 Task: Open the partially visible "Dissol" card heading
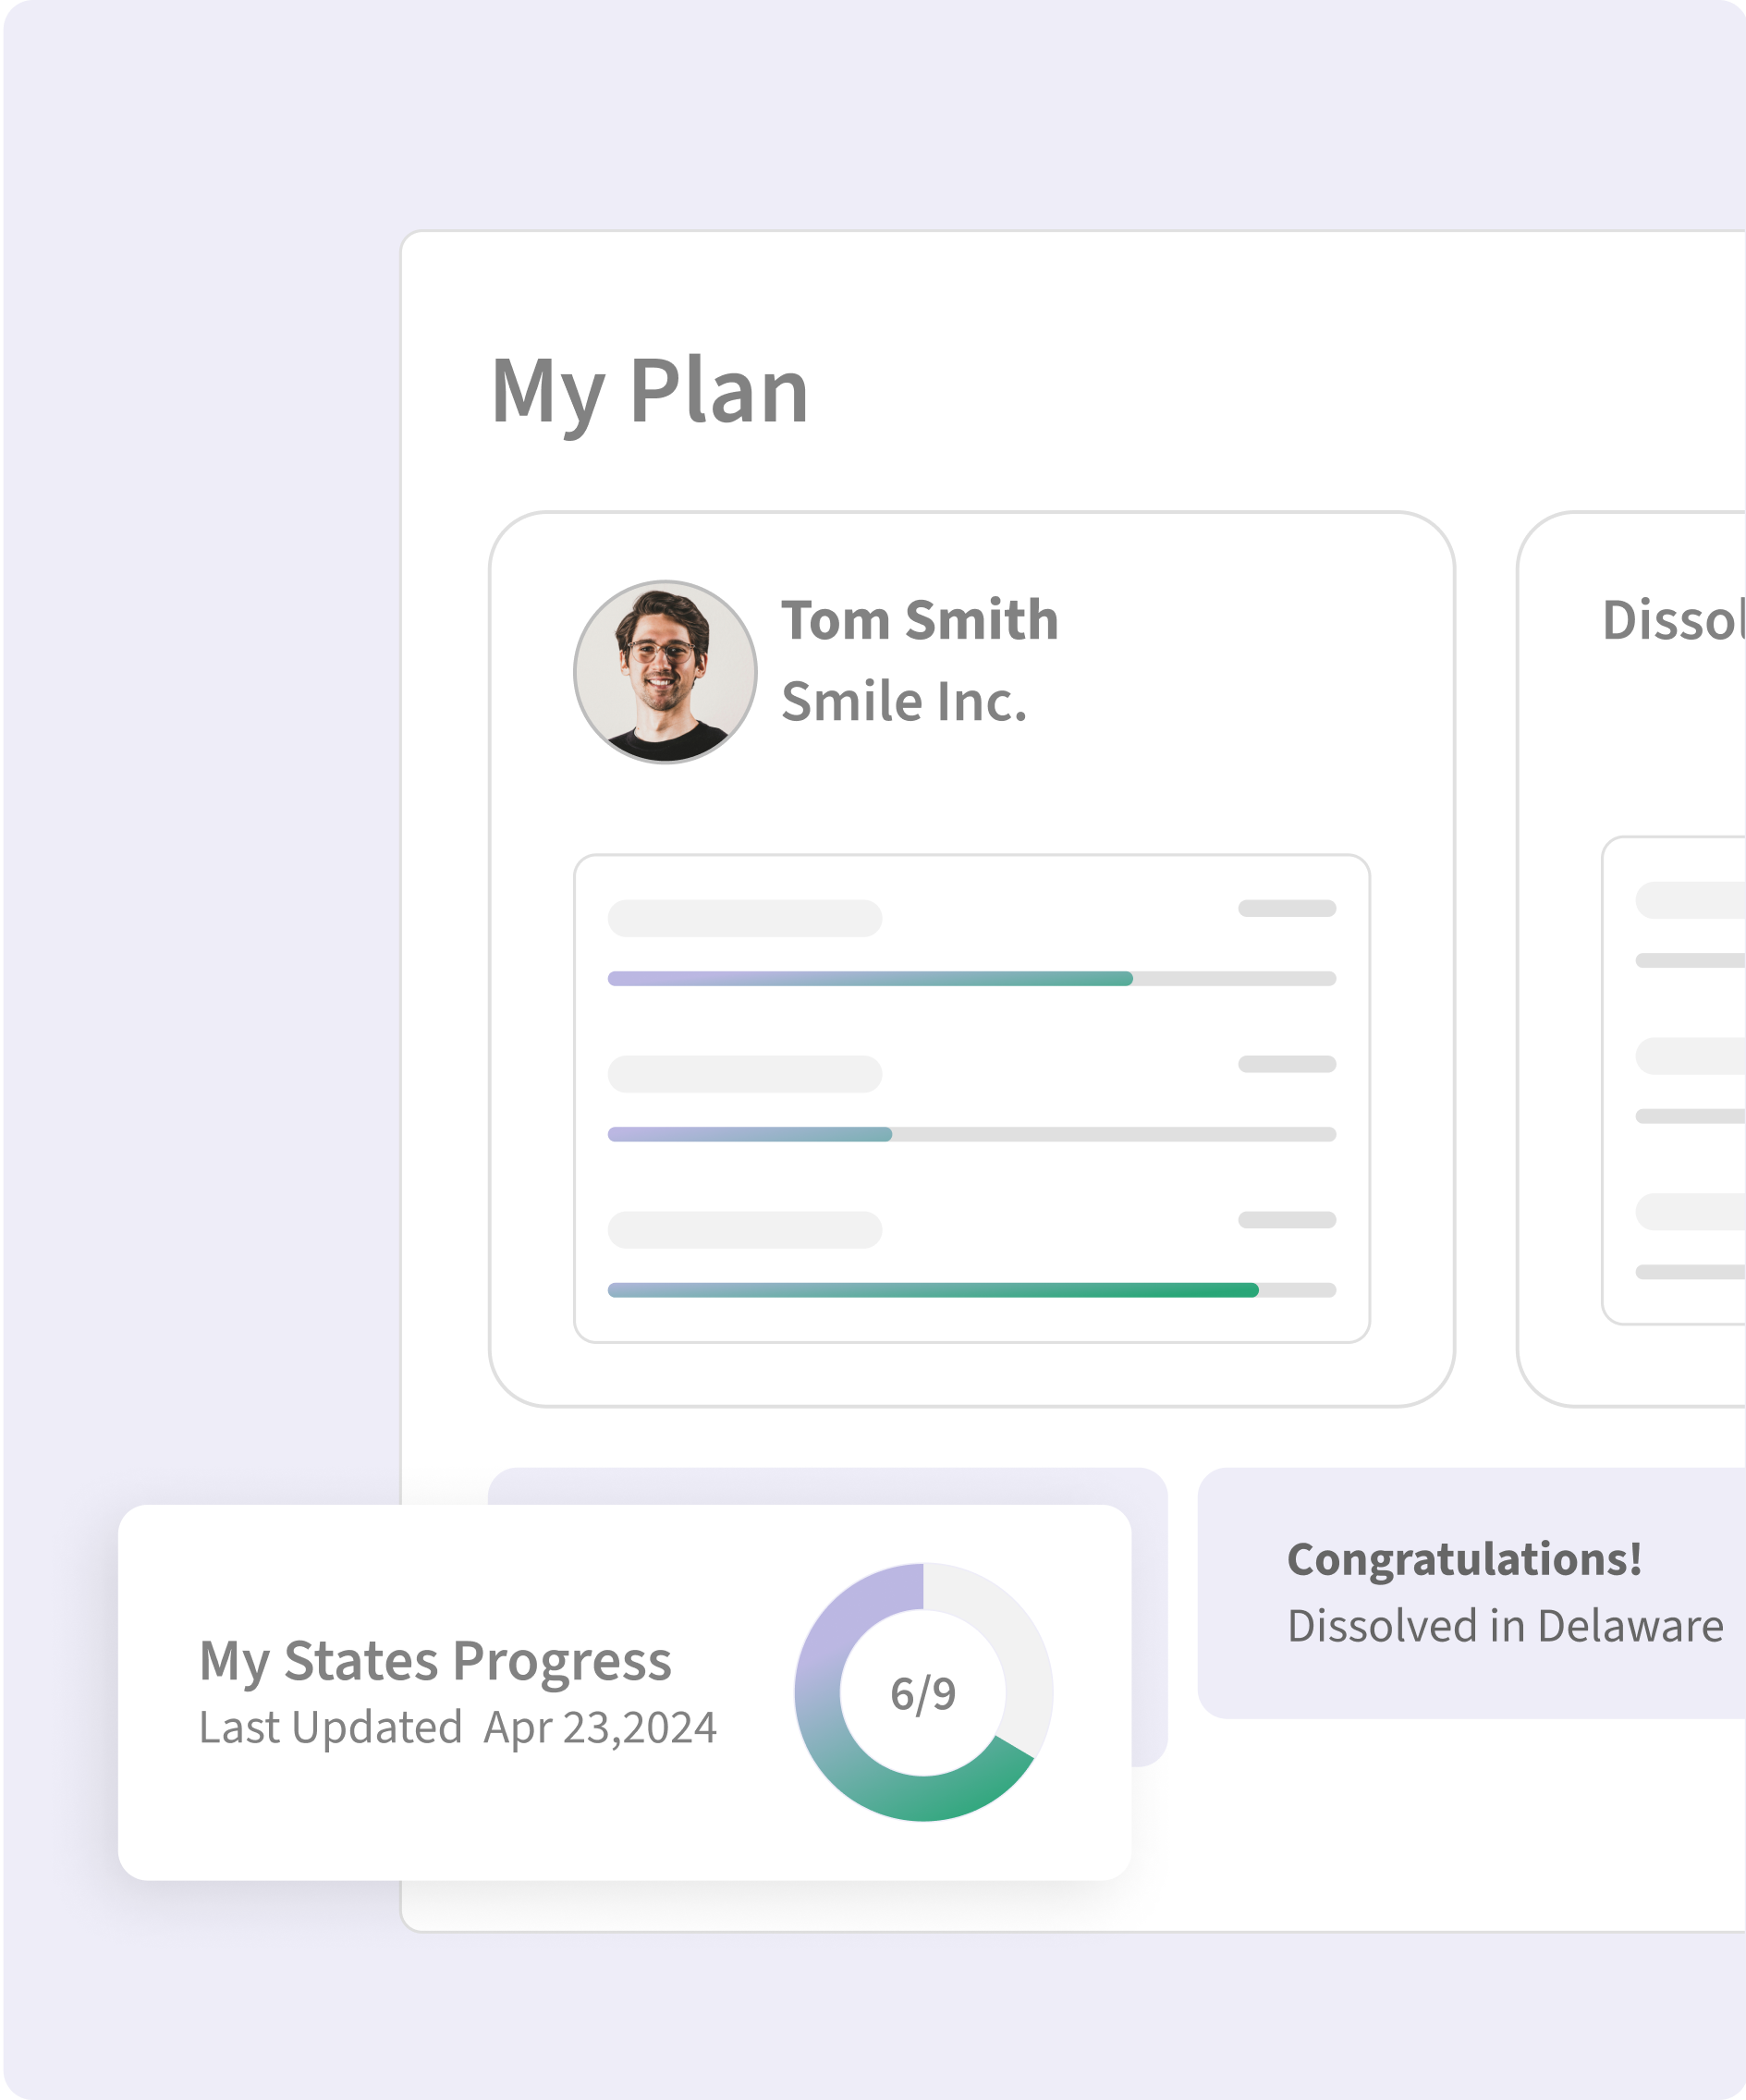pos(1672,620)
